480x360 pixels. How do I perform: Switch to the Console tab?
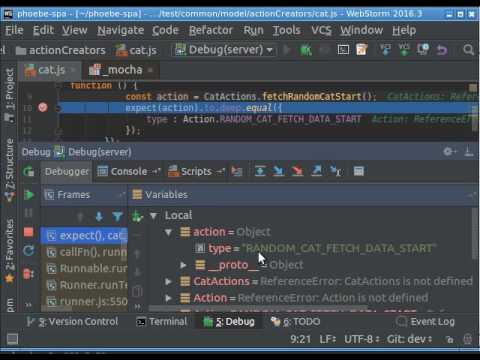128,171
